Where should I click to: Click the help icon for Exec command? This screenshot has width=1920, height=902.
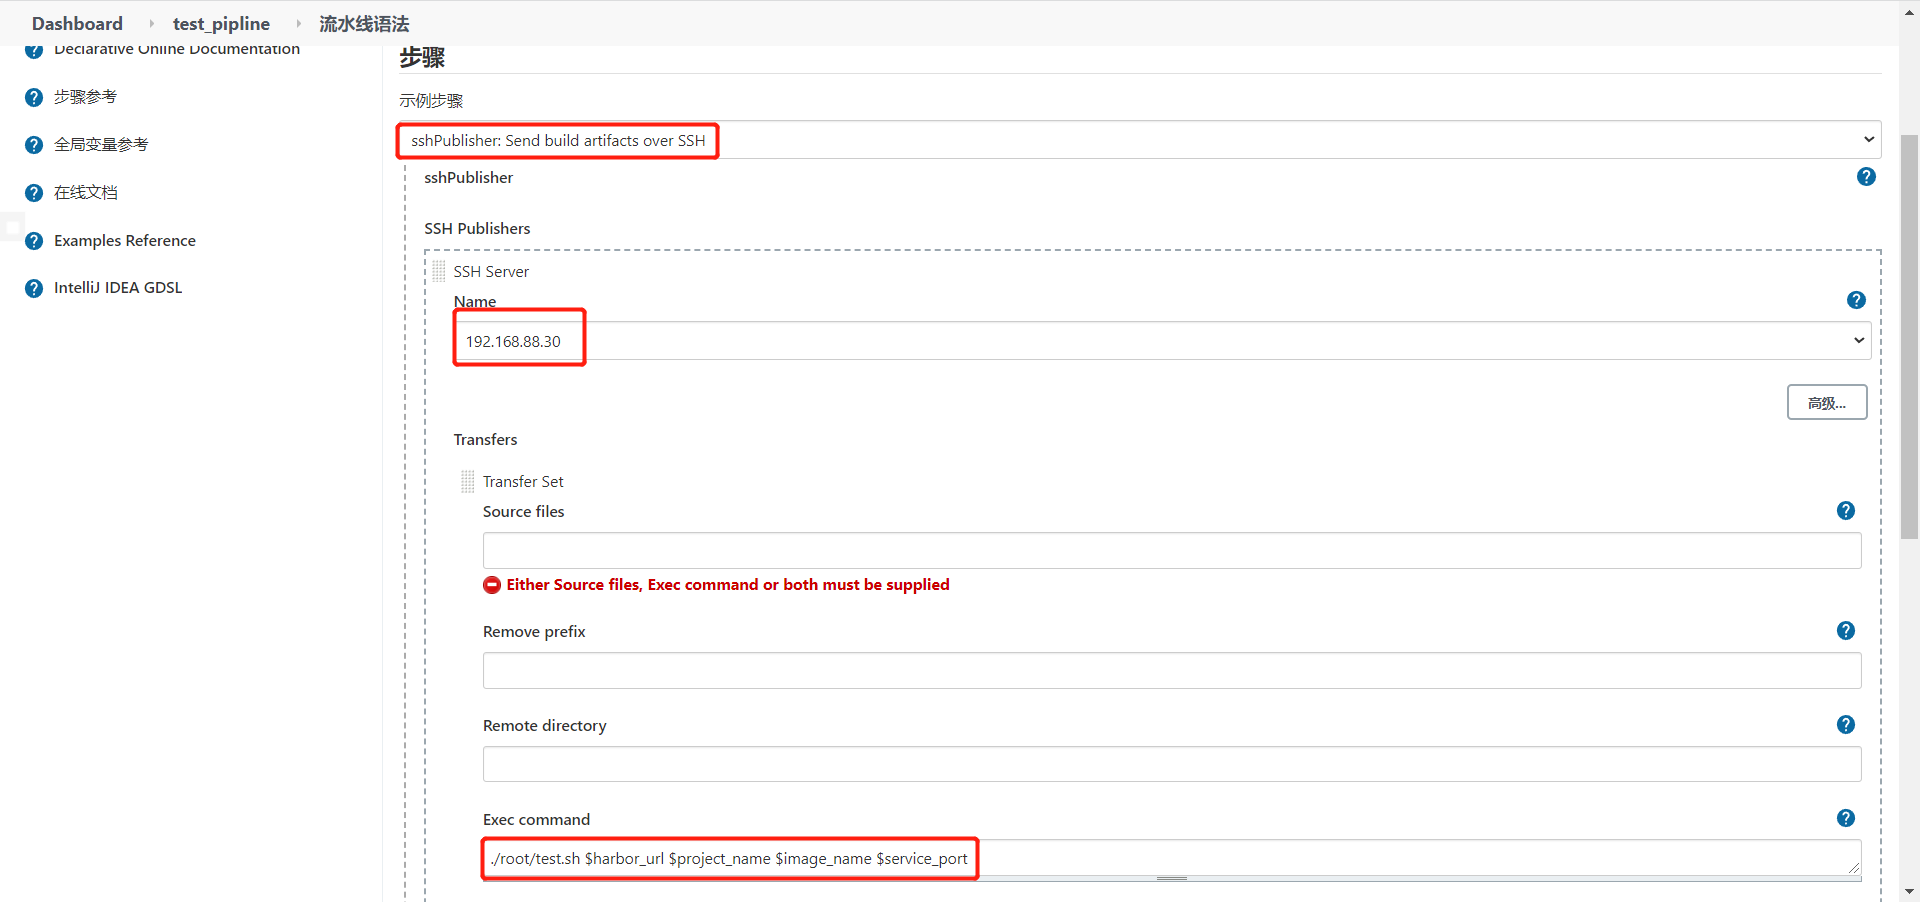tap(1846, 819)
